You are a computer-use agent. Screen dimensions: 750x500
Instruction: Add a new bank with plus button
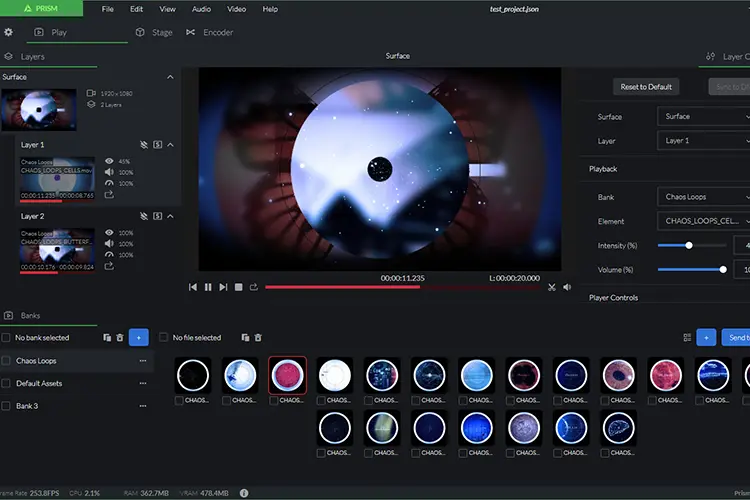click(x=139, y=337)
